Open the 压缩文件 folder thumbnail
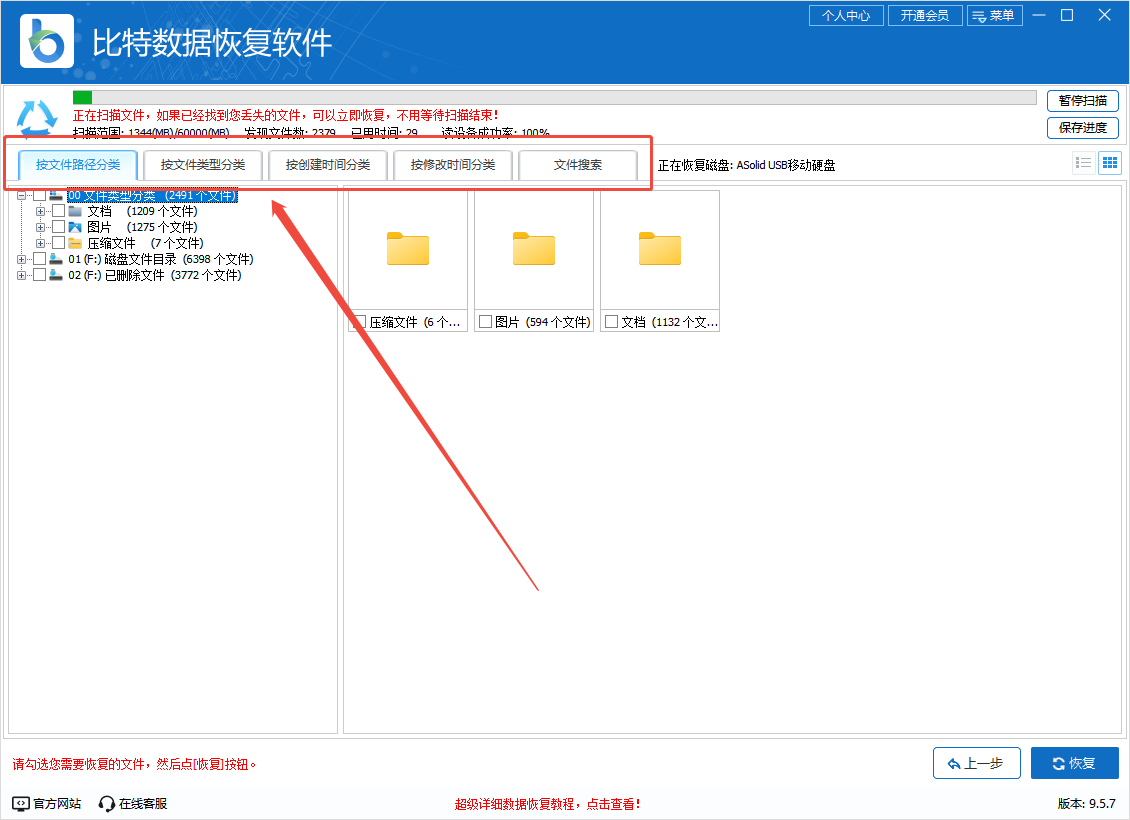 [x=408, y=249]
